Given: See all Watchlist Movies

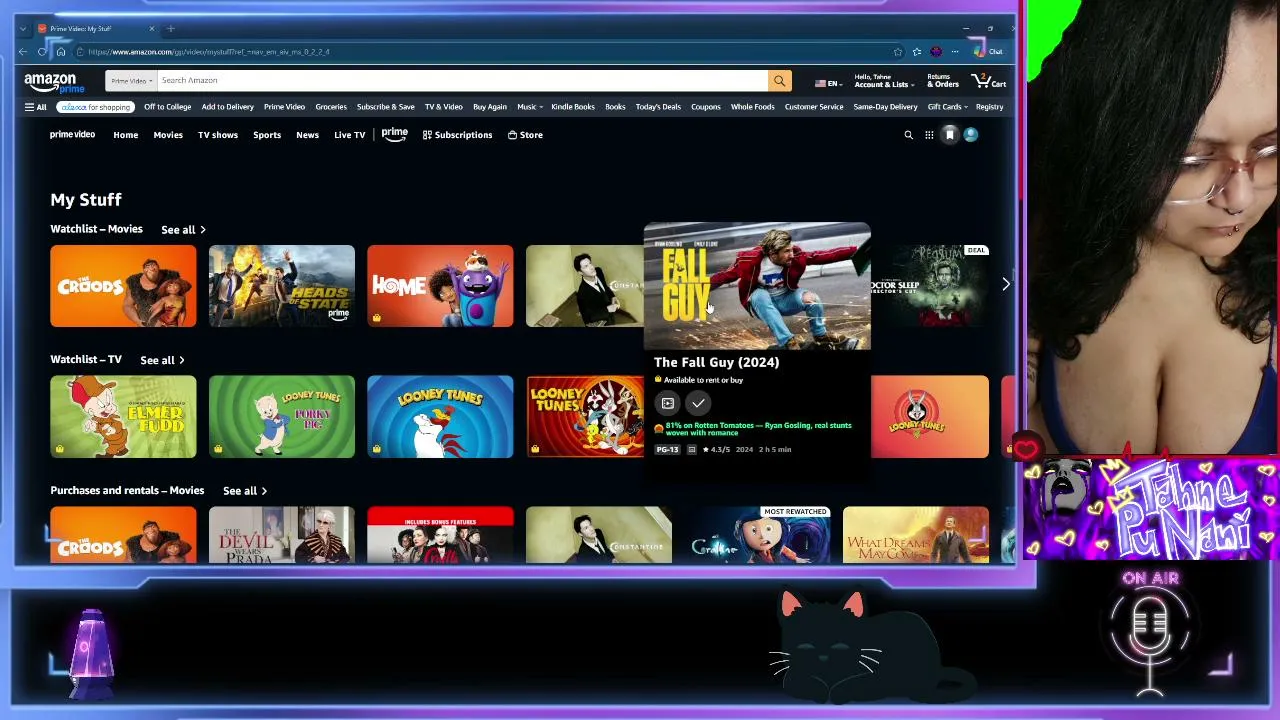Looking at the screenshot, I should point(183,230).
